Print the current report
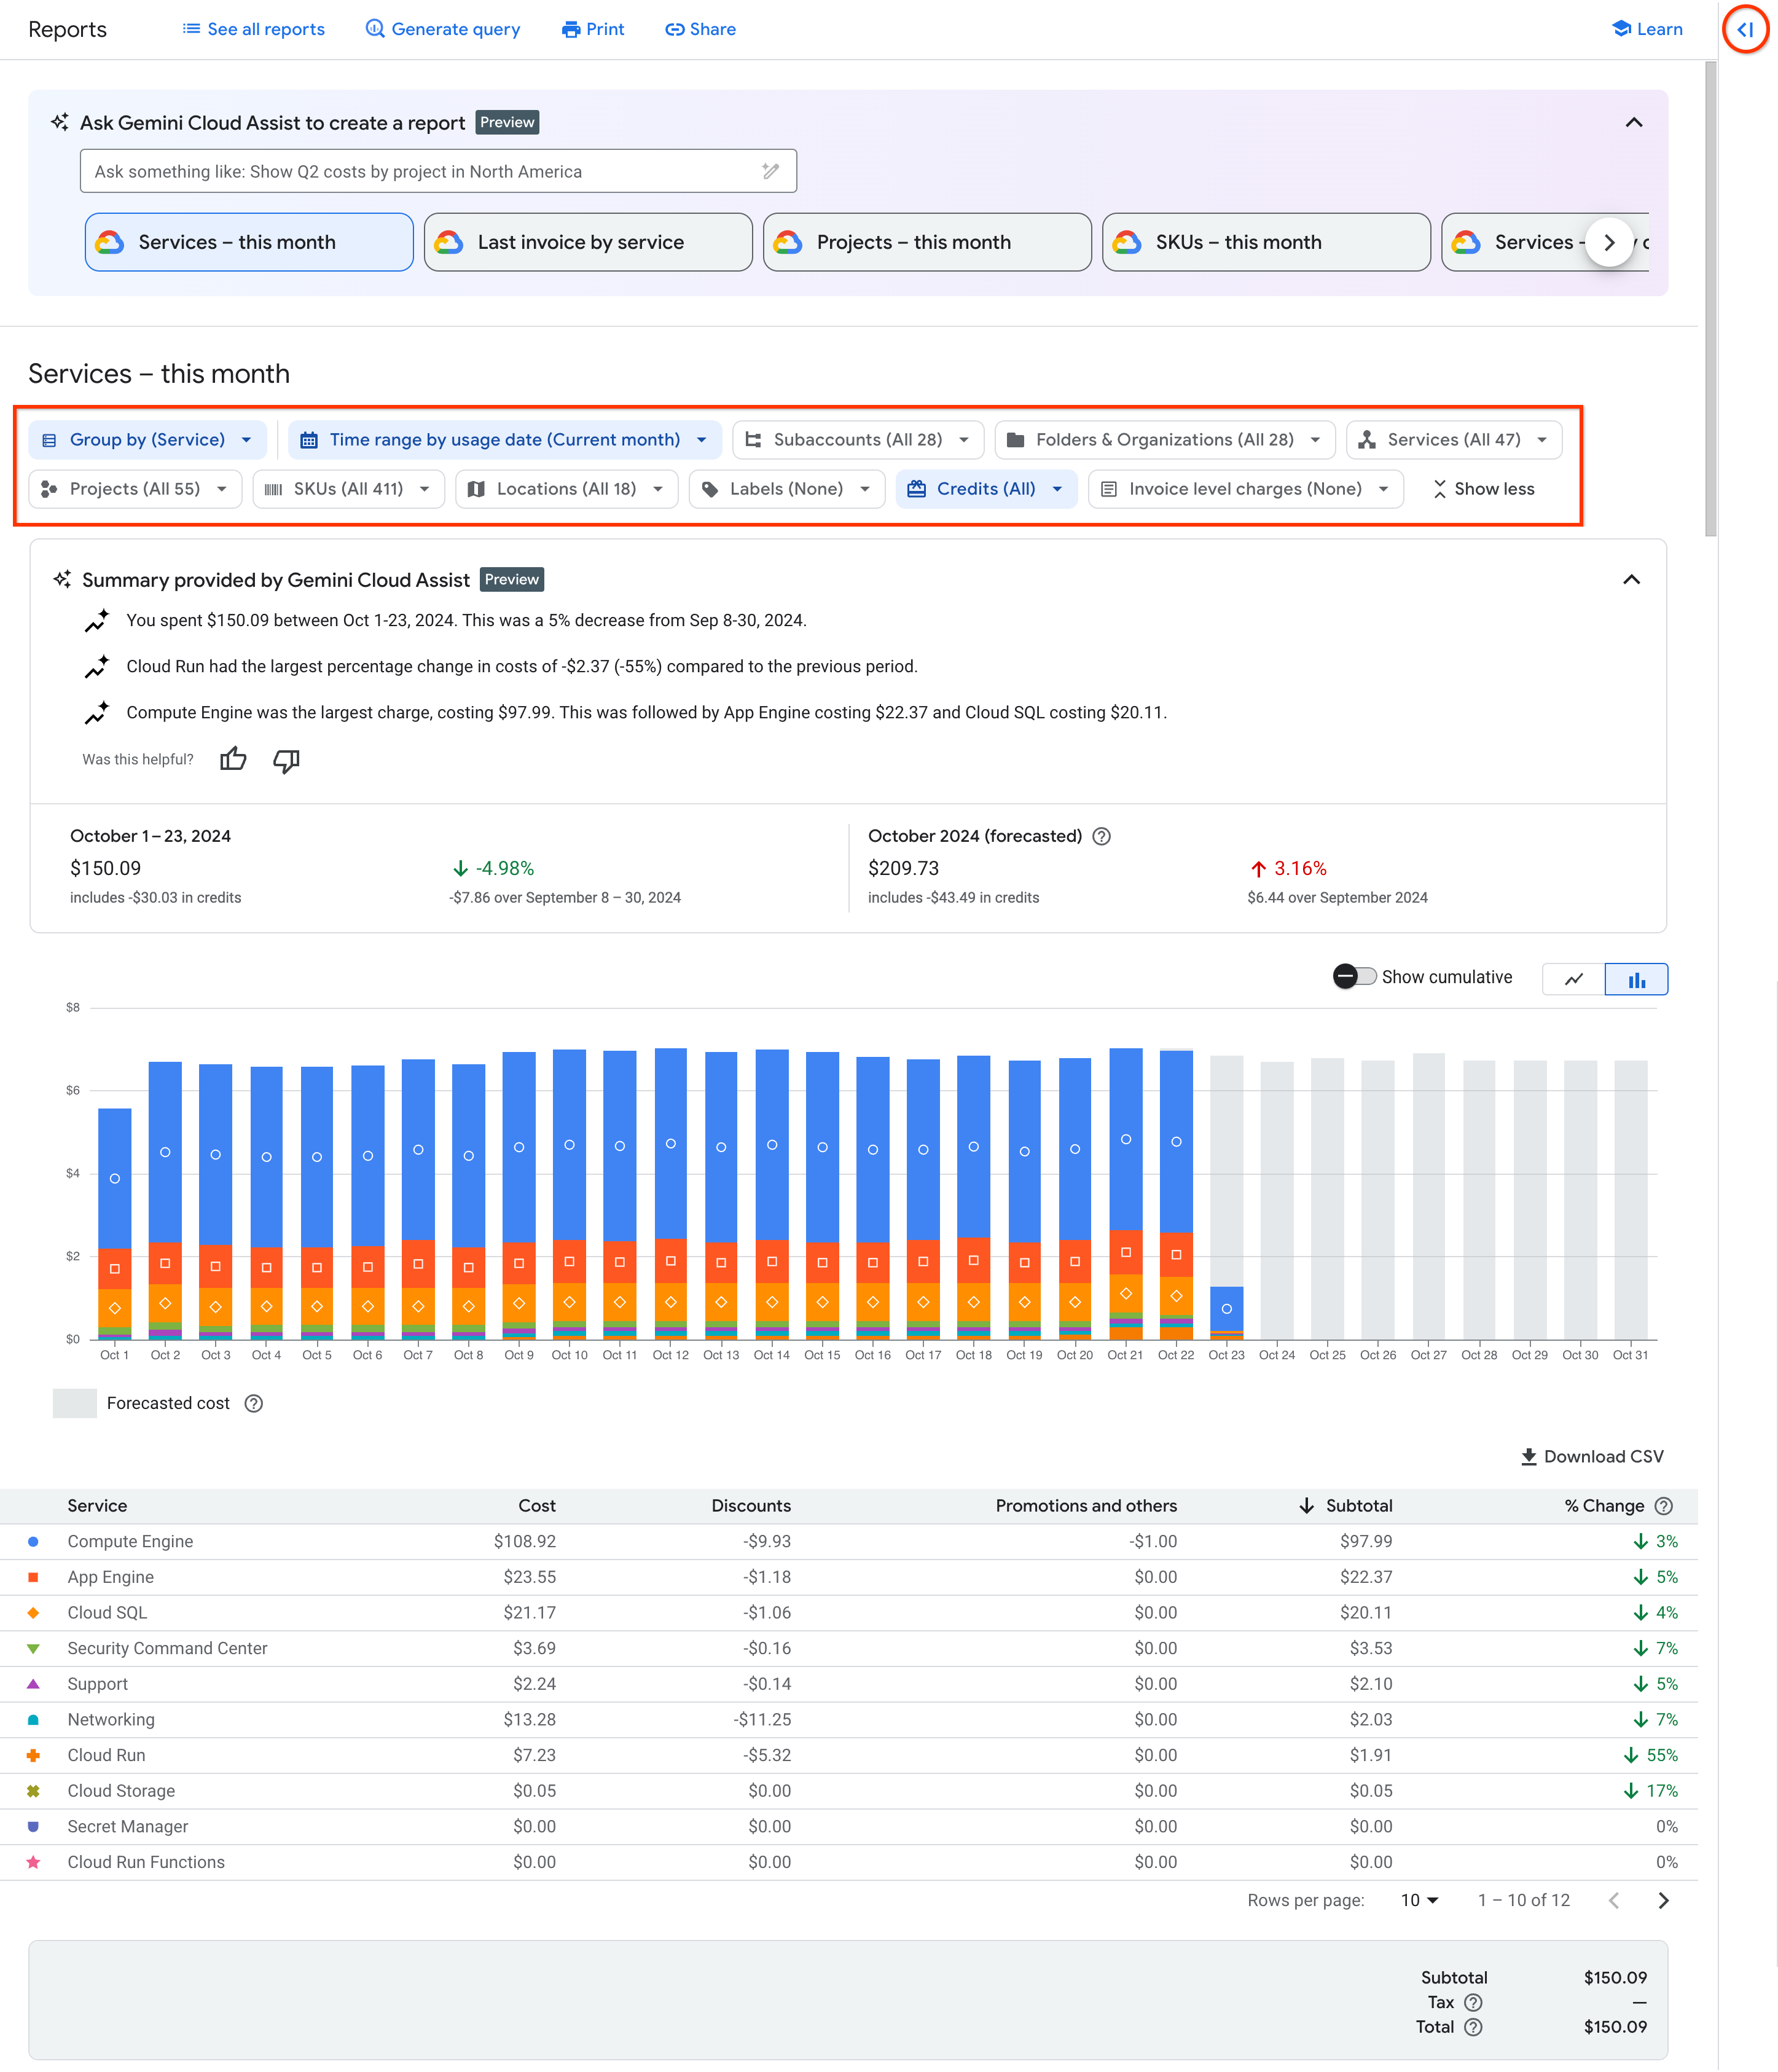 click(592, 29)
